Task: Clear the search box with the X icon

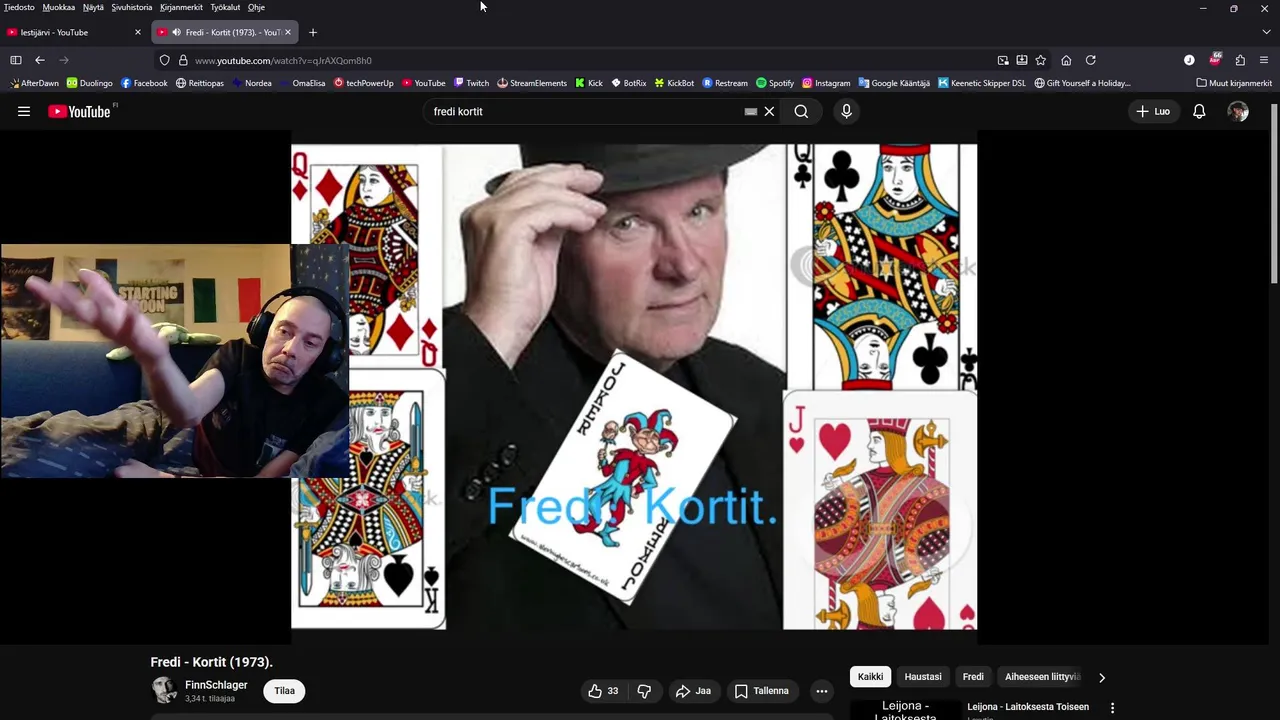Action: 769,111
